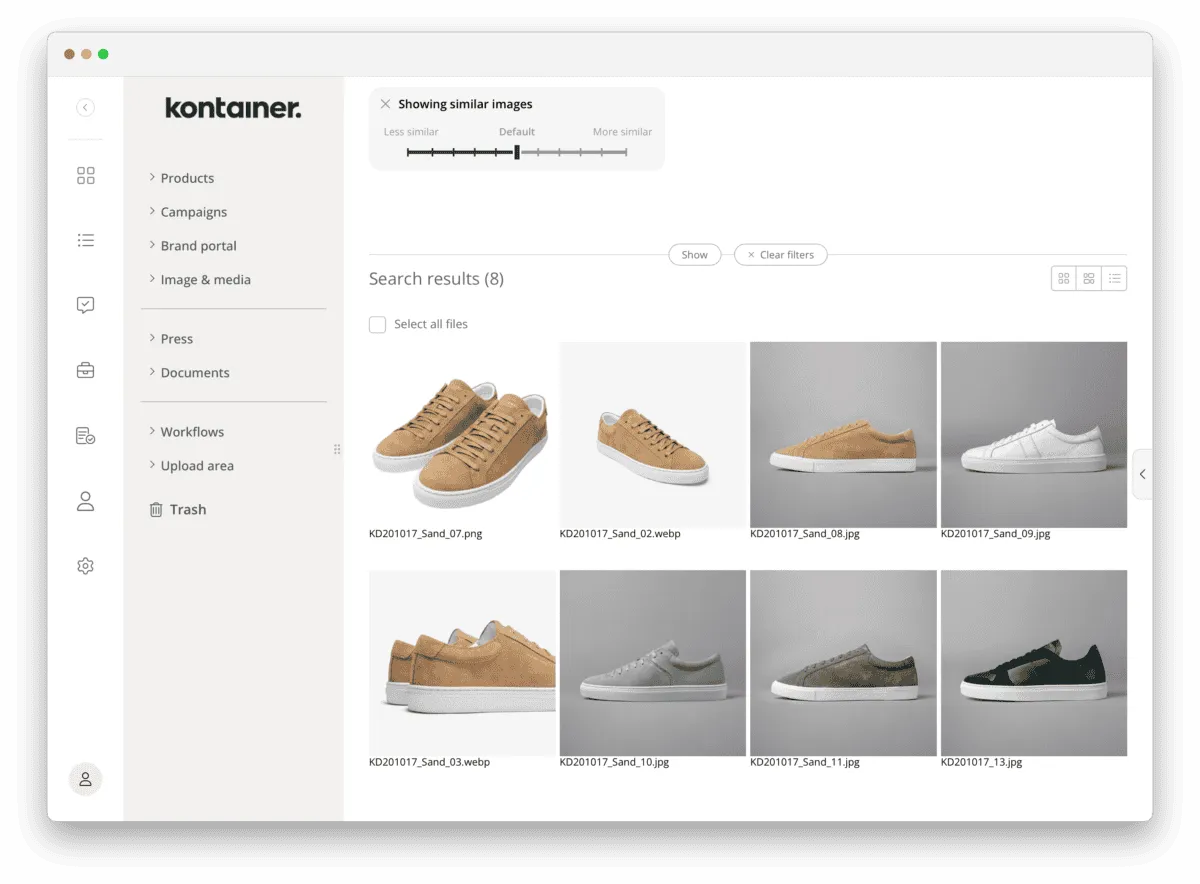Screen dimensions: 1200x884
Task: Open the list view icon in left rail
Action: (86, 240)
